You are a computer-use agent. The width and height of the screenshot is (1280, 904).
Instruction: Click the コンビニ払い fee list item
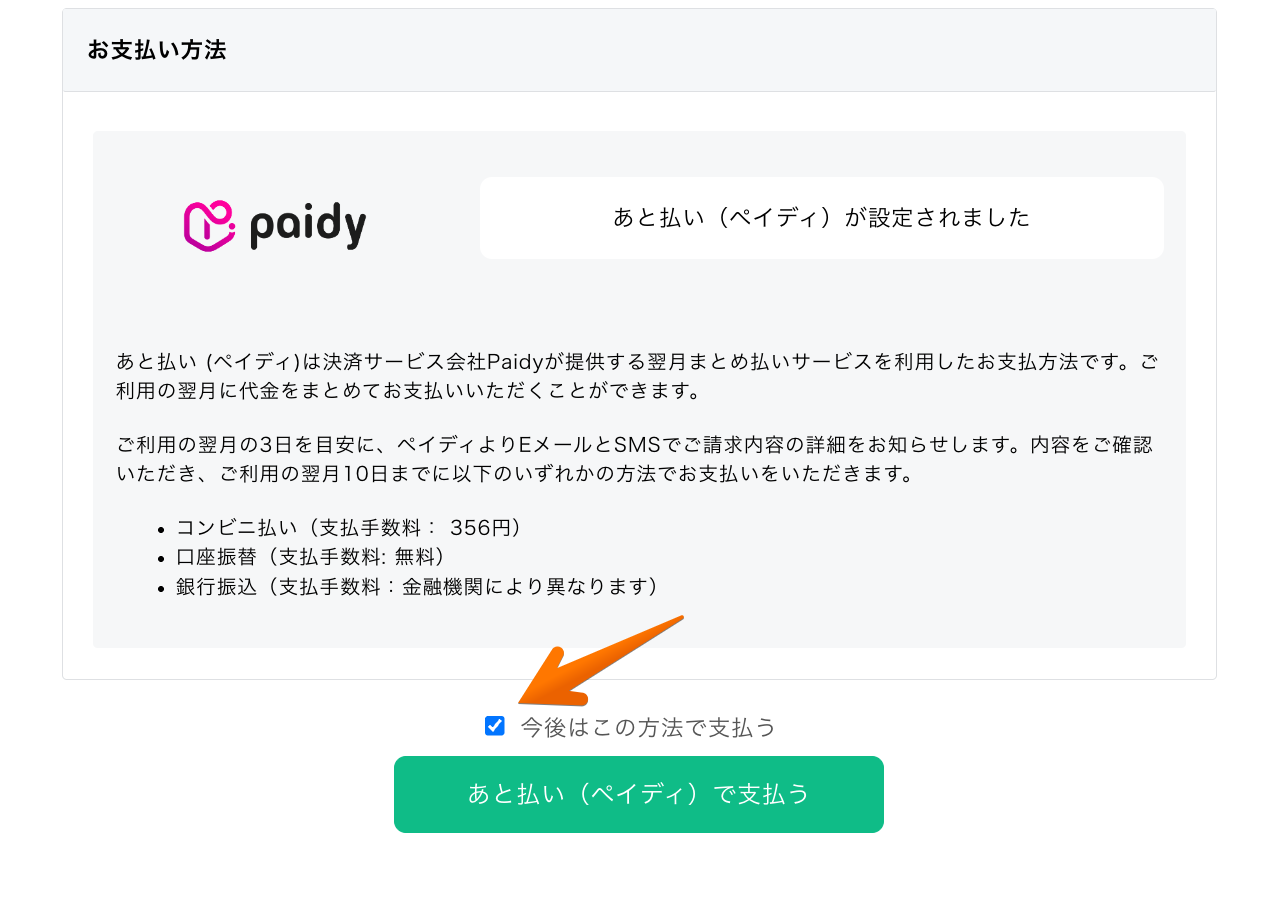(349, 528)
